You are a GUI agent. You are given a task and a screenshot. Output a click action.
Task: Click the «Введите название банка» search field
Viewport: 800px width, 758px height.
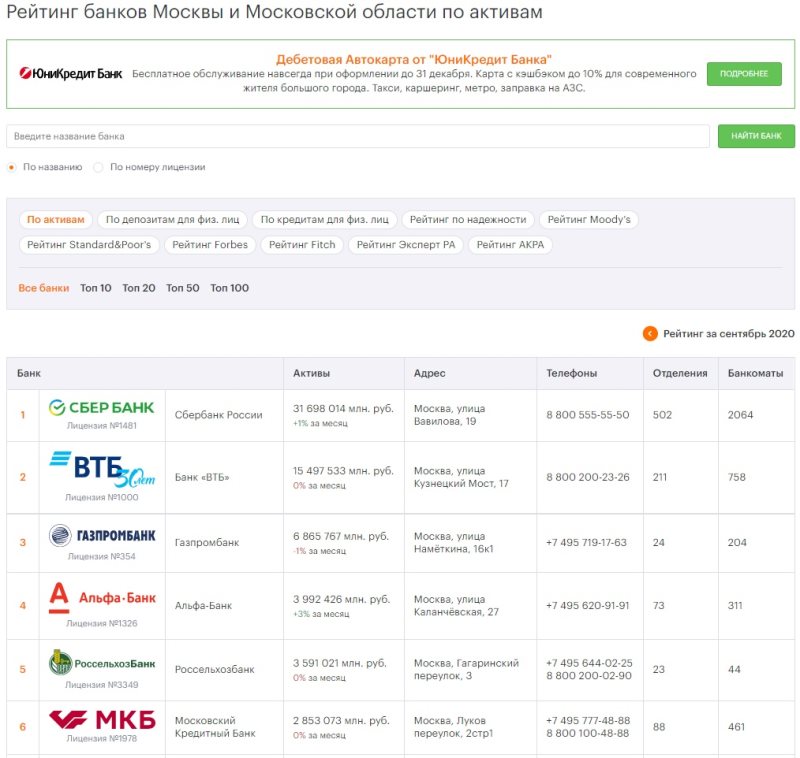coord(358,136)
